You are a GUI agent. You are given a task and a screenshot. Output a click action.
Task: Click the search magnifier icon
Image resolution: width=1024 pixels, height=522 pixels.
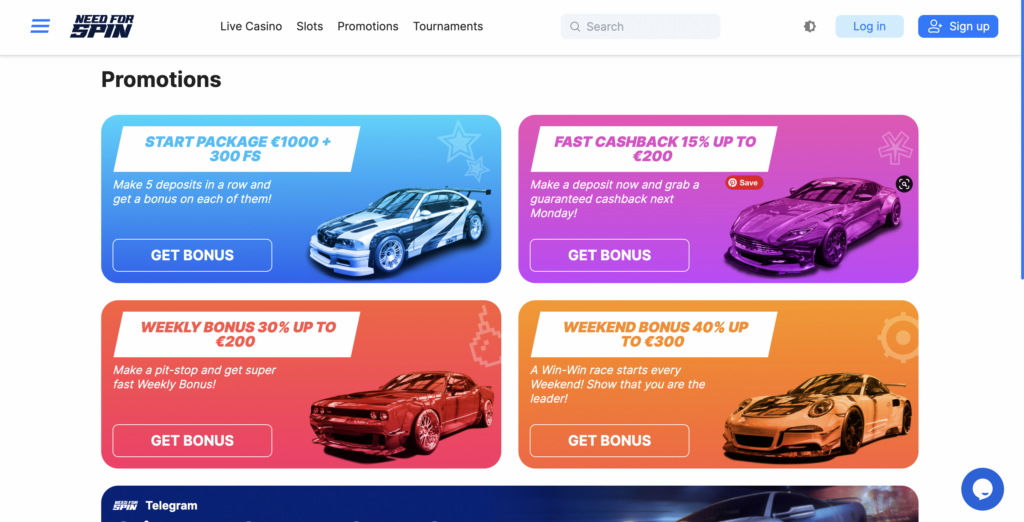coord(575,27)
